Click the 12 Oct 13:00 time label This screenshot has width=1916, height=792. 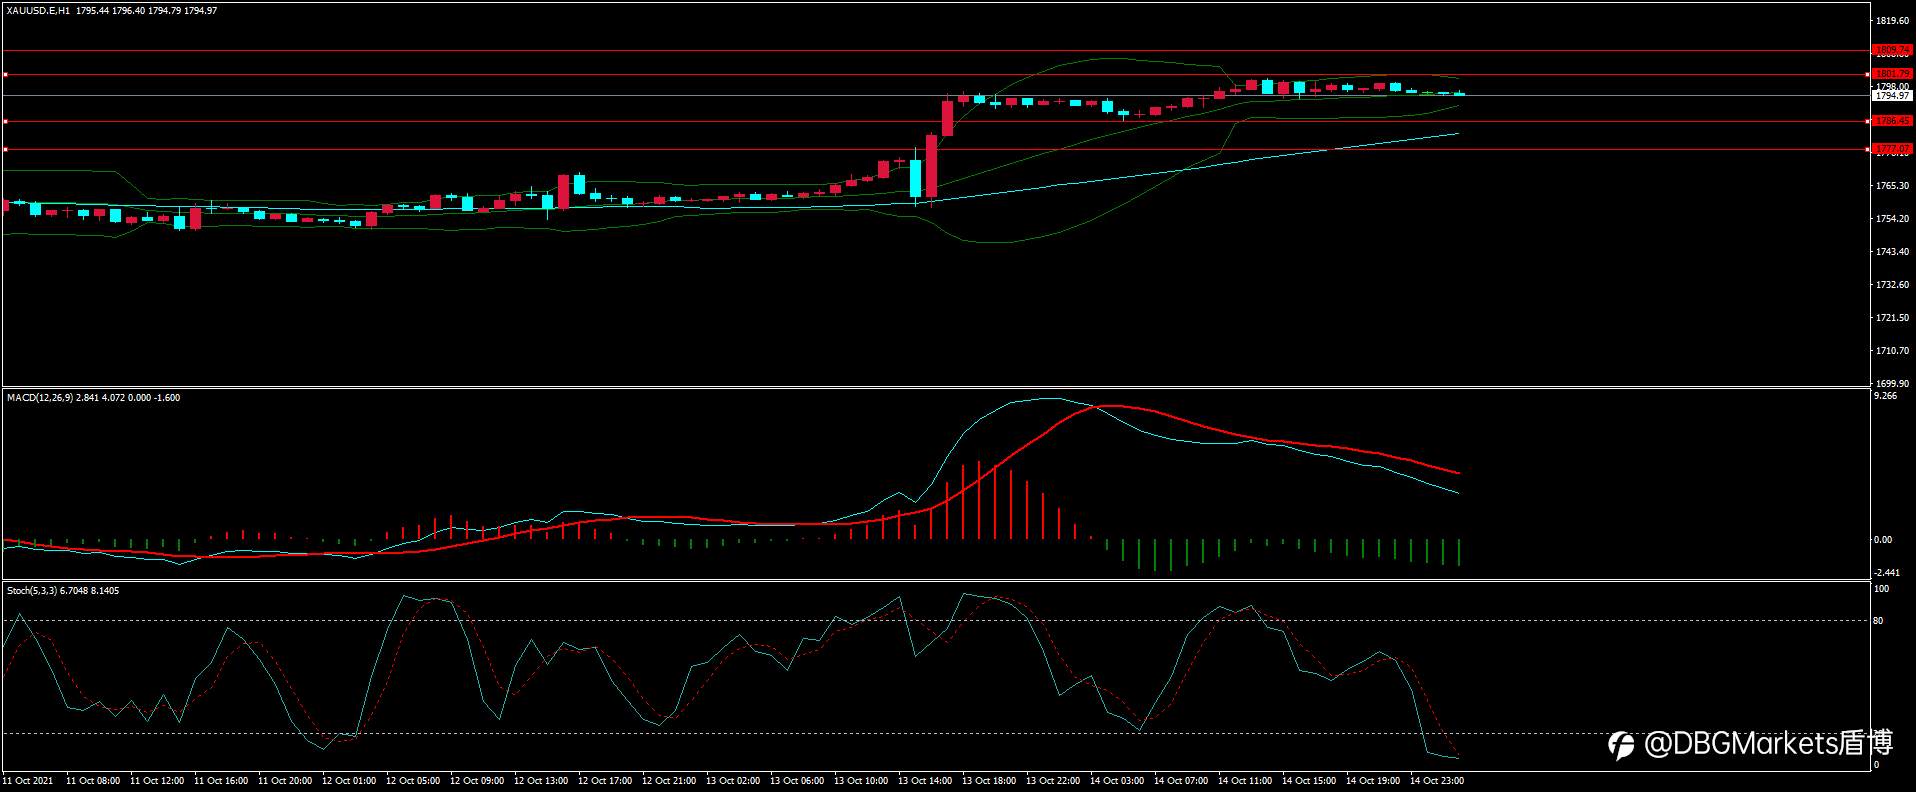[x=541, y=780]
